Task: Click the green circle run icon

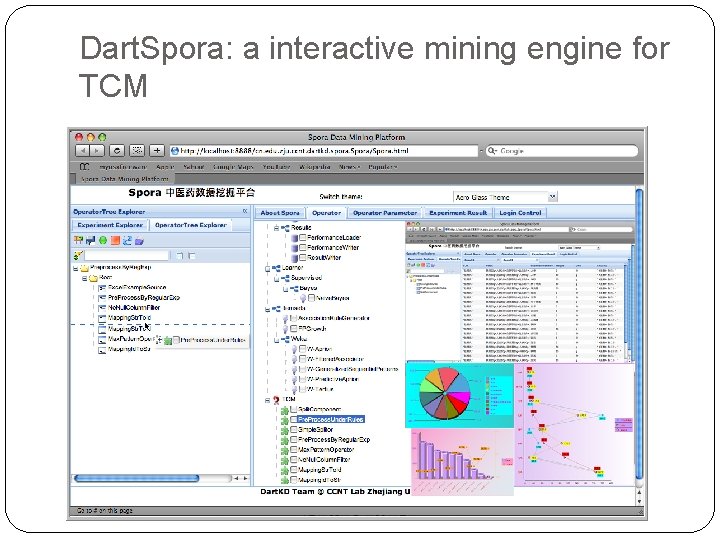Action: [x=103, y=240]
